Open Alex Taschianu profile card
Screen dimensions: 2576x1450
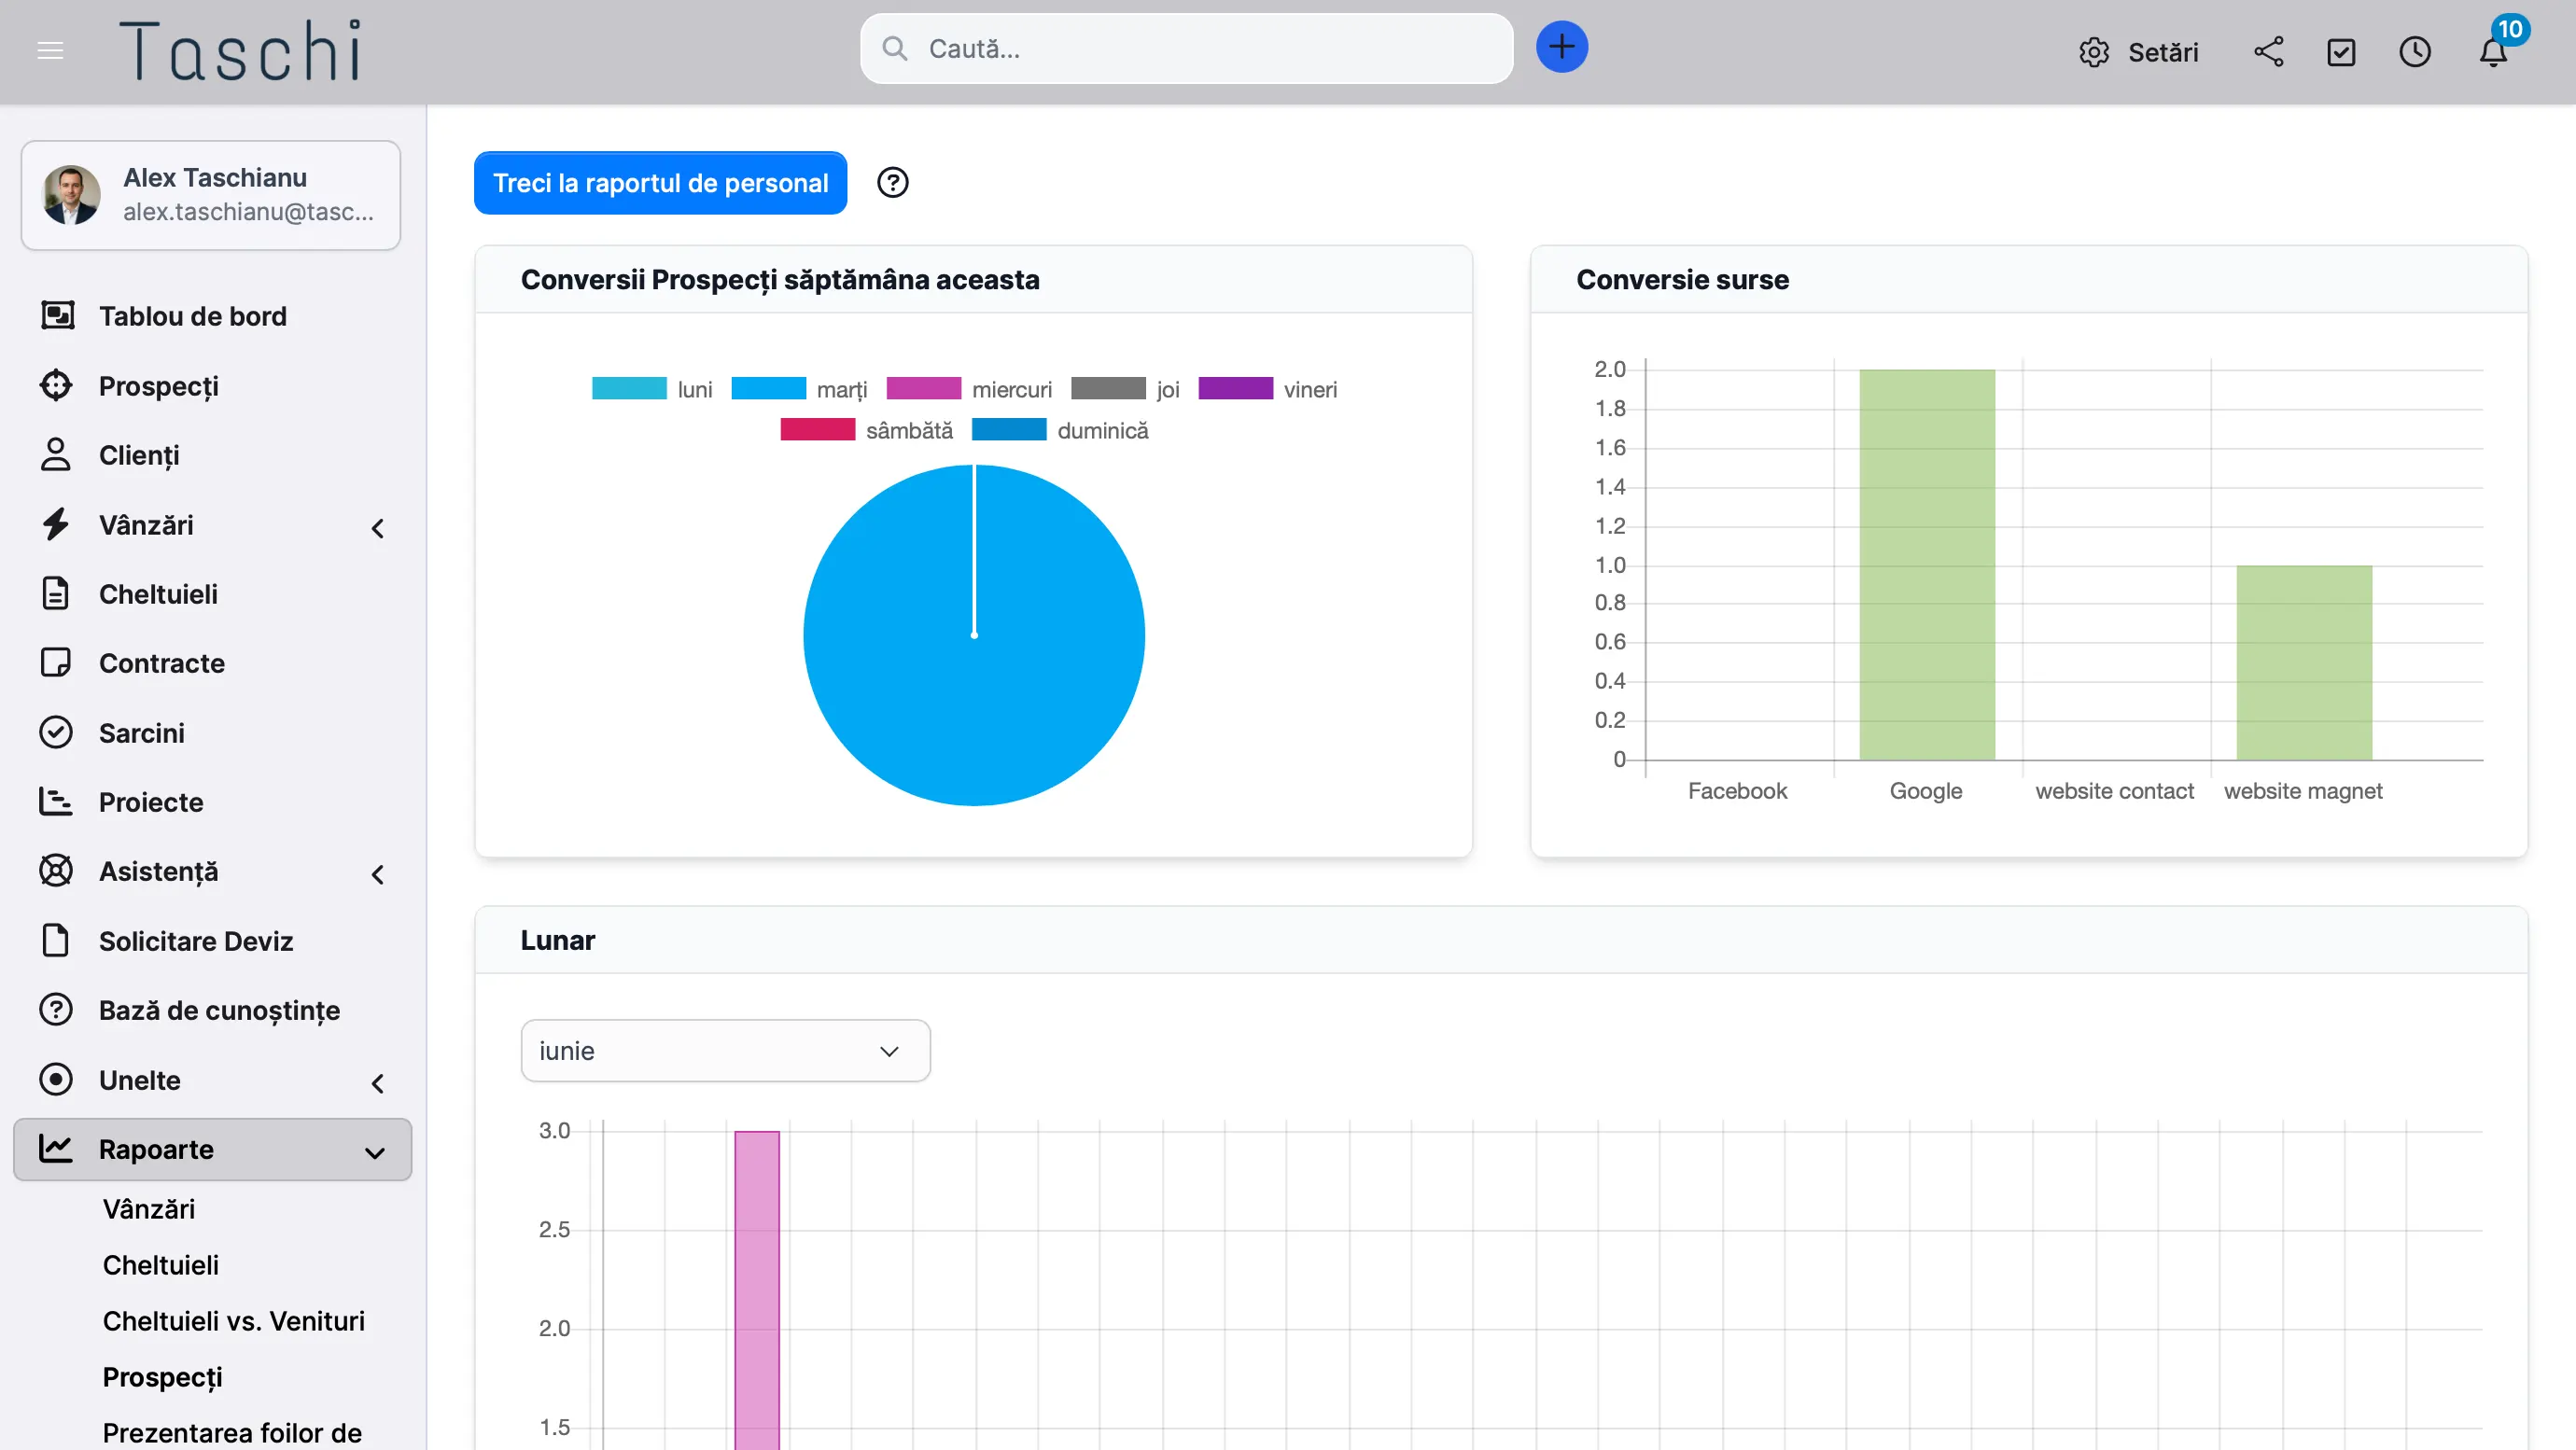[x=211, y=195]
